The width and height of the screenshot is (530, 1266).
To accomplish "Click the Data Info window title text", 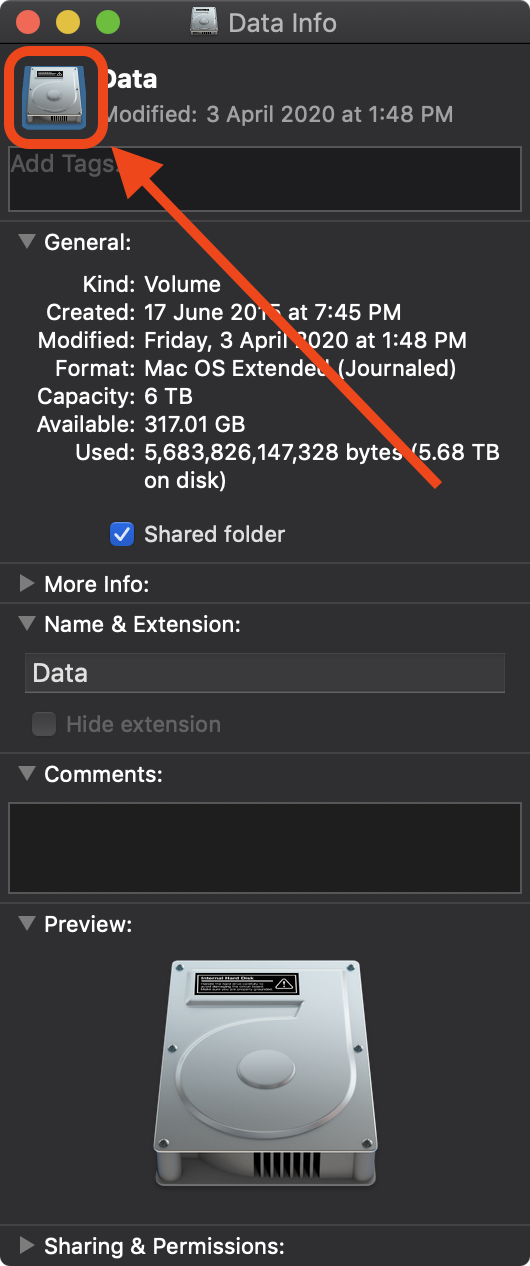I will 283,22.
